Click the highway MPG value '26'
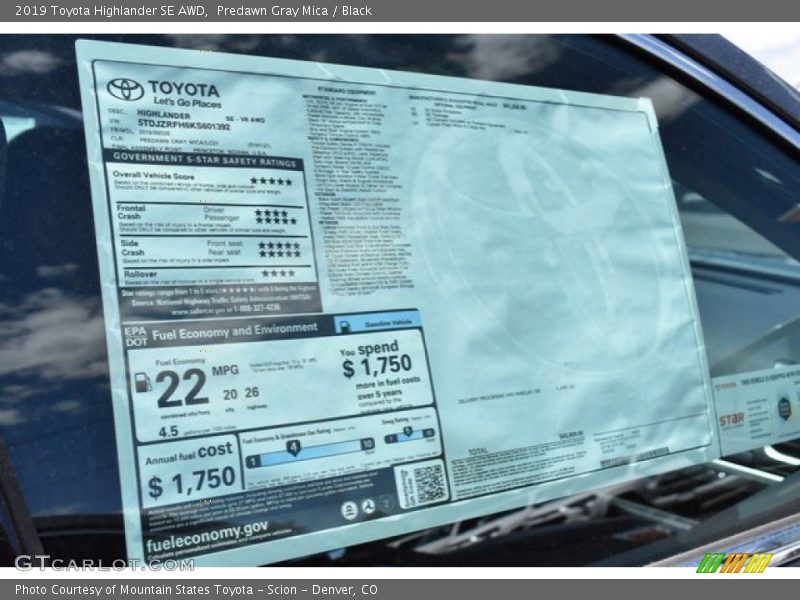Viewport: 800px width, 600px height. click(x=252, y=392)
